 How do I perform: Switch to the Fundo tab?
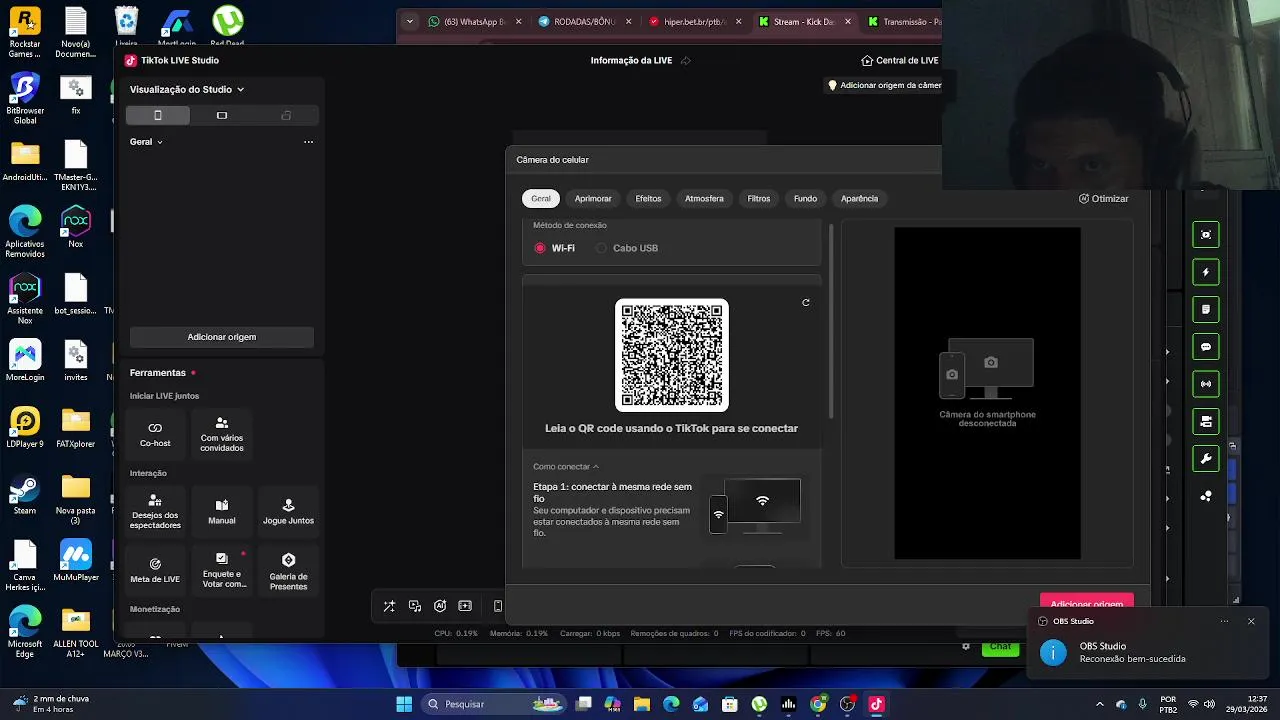[x=805, y=198]
